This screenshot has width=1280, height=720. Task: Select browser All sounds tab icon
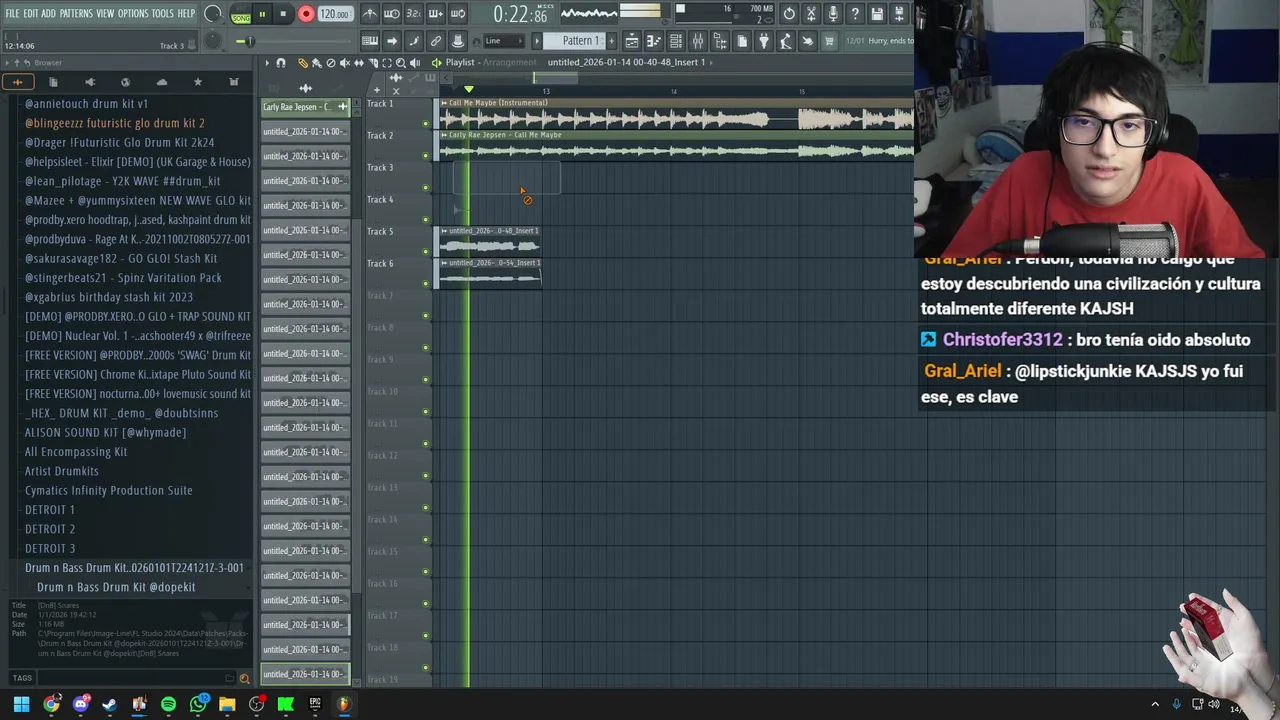[x=17, y=82]
